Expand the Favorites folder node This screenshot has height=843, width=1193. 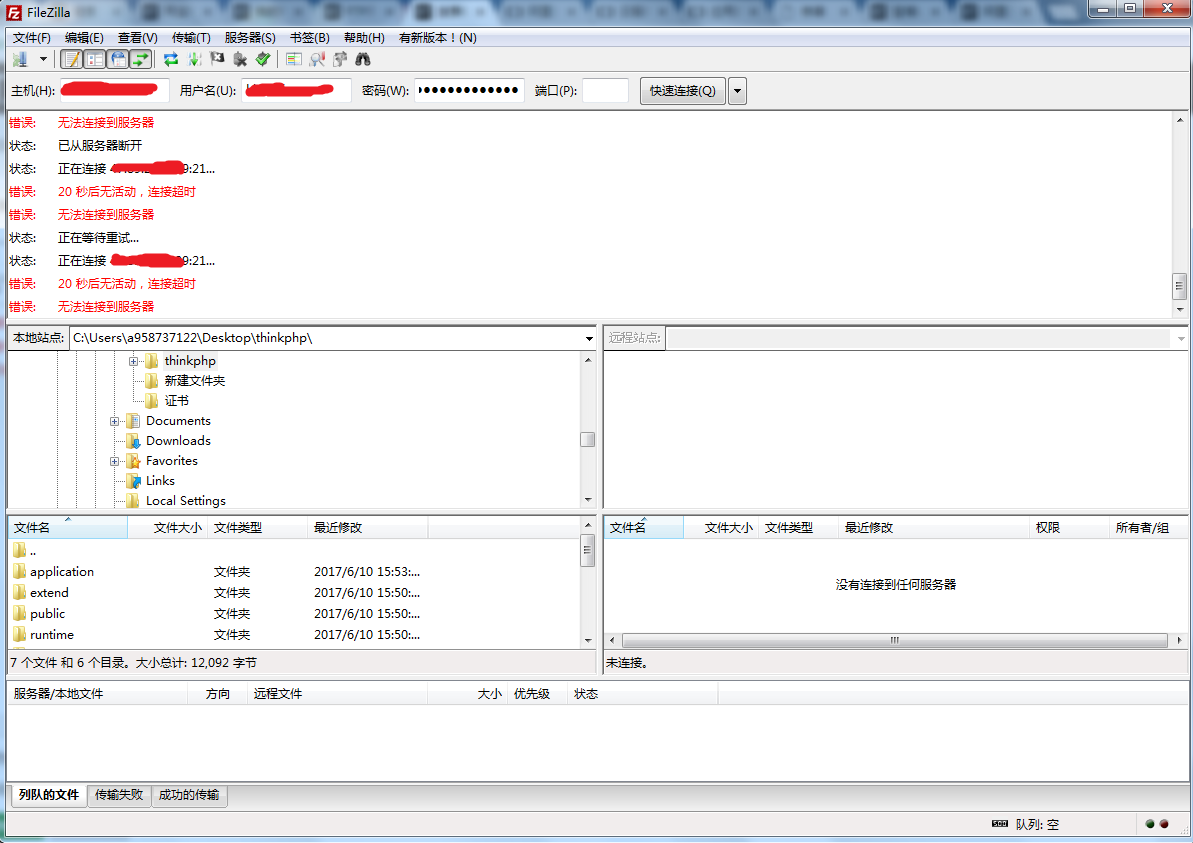tap(114, 461)
